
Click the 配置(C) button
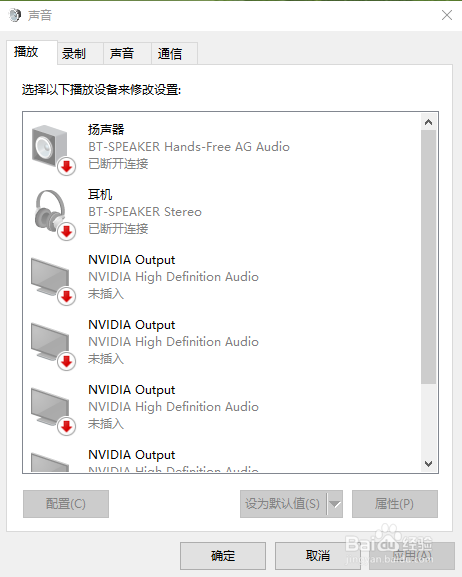tap(66, 504)
